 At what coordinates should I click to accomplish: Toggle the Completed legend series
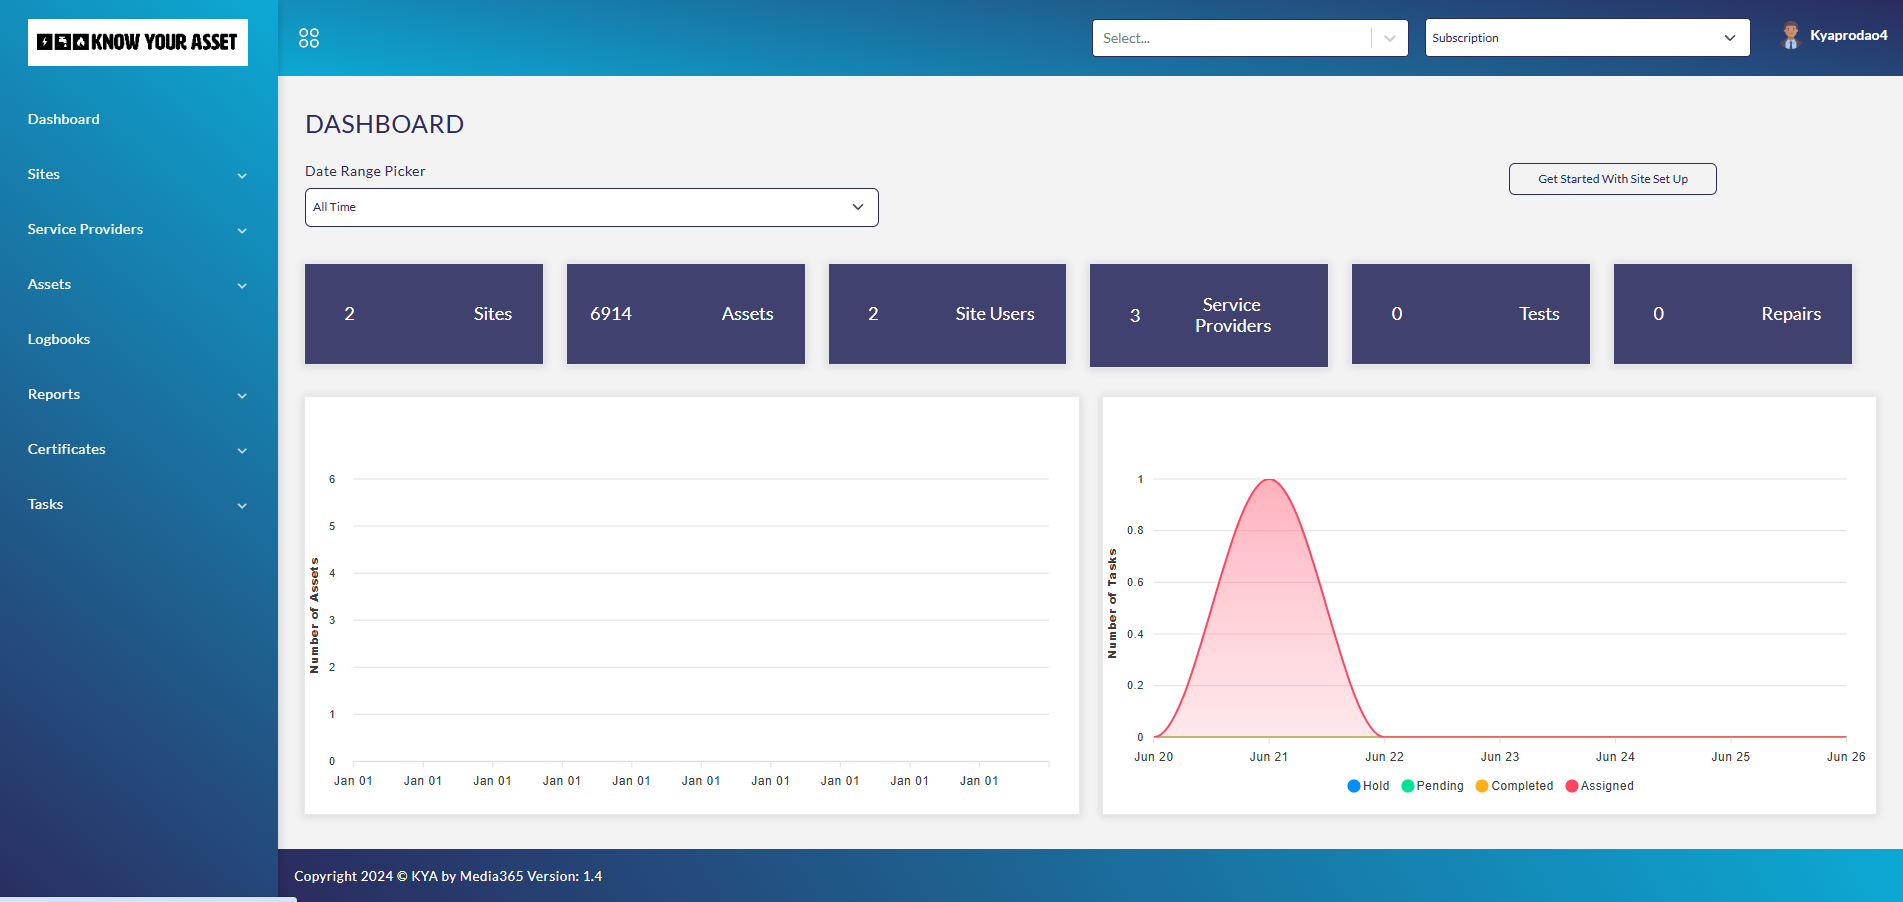pos(1514,786)
